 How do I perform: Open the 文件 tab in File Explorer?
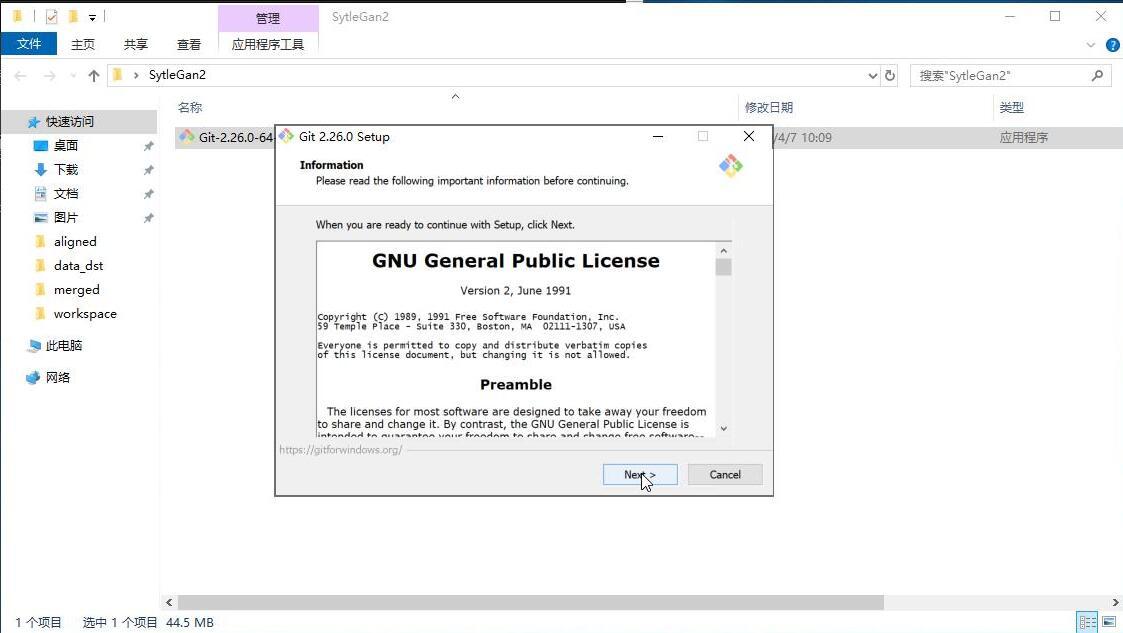click(29, 44)
